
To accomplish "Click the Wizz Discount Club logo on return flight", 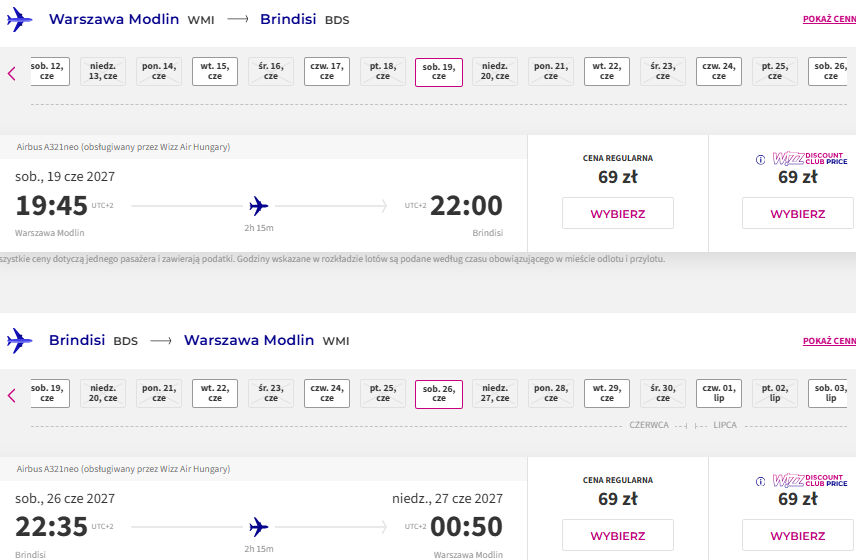I will (810, 480).
